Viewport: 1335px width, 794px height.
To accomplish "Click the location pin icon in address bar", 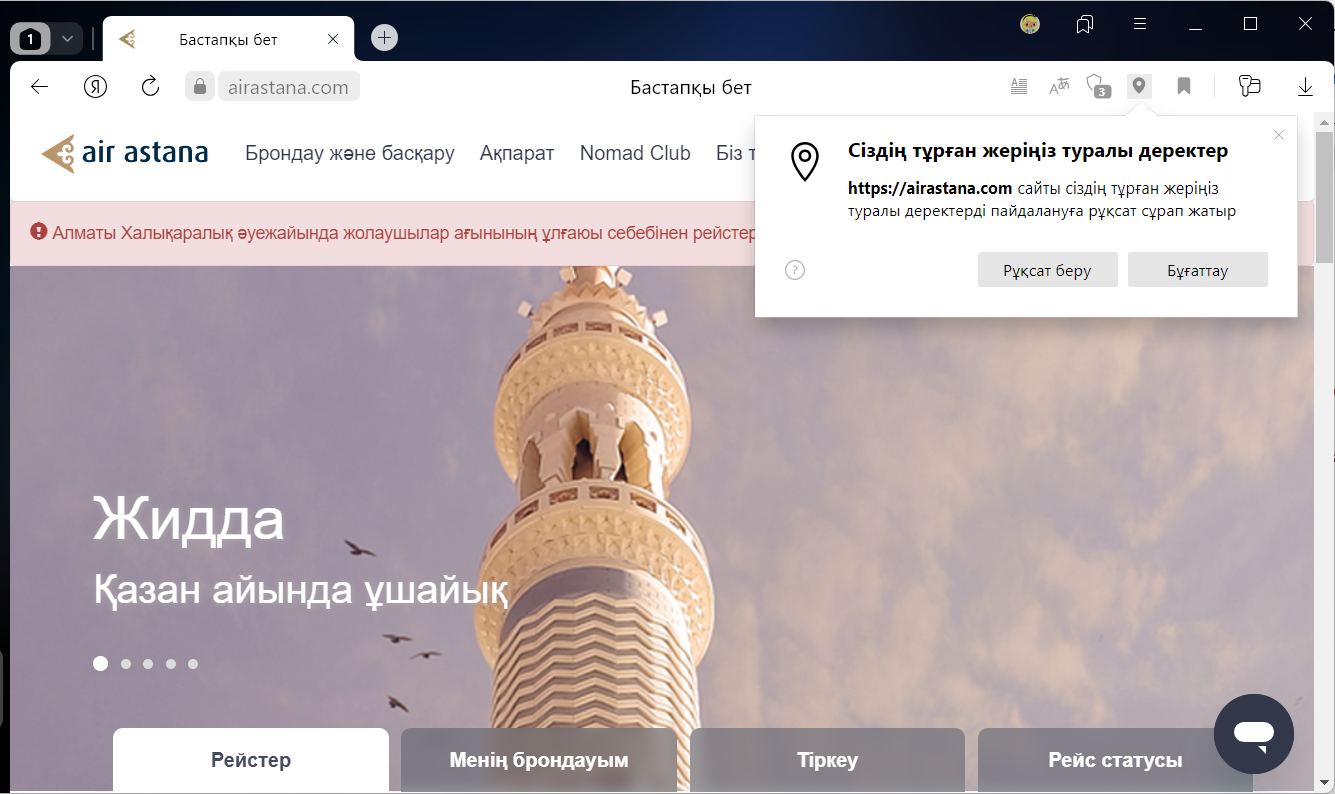I will click(x=1138, y=87).
